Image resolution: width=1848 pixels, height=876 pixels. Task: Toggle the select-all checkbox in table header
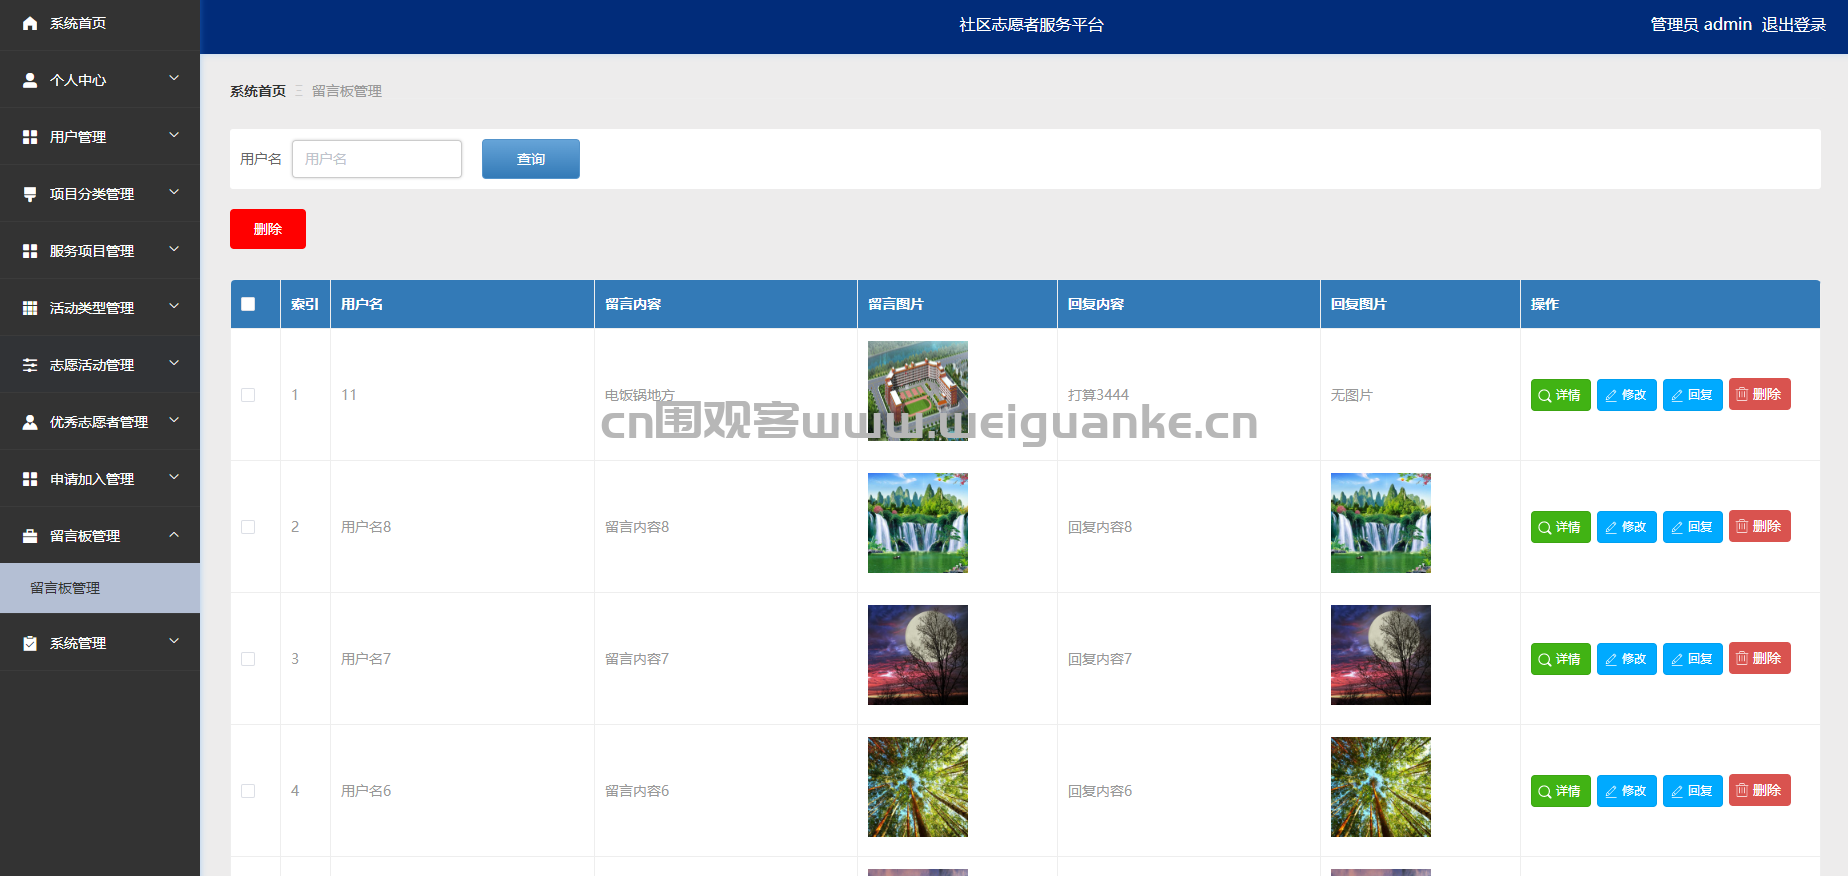click(x=248, y=304)
